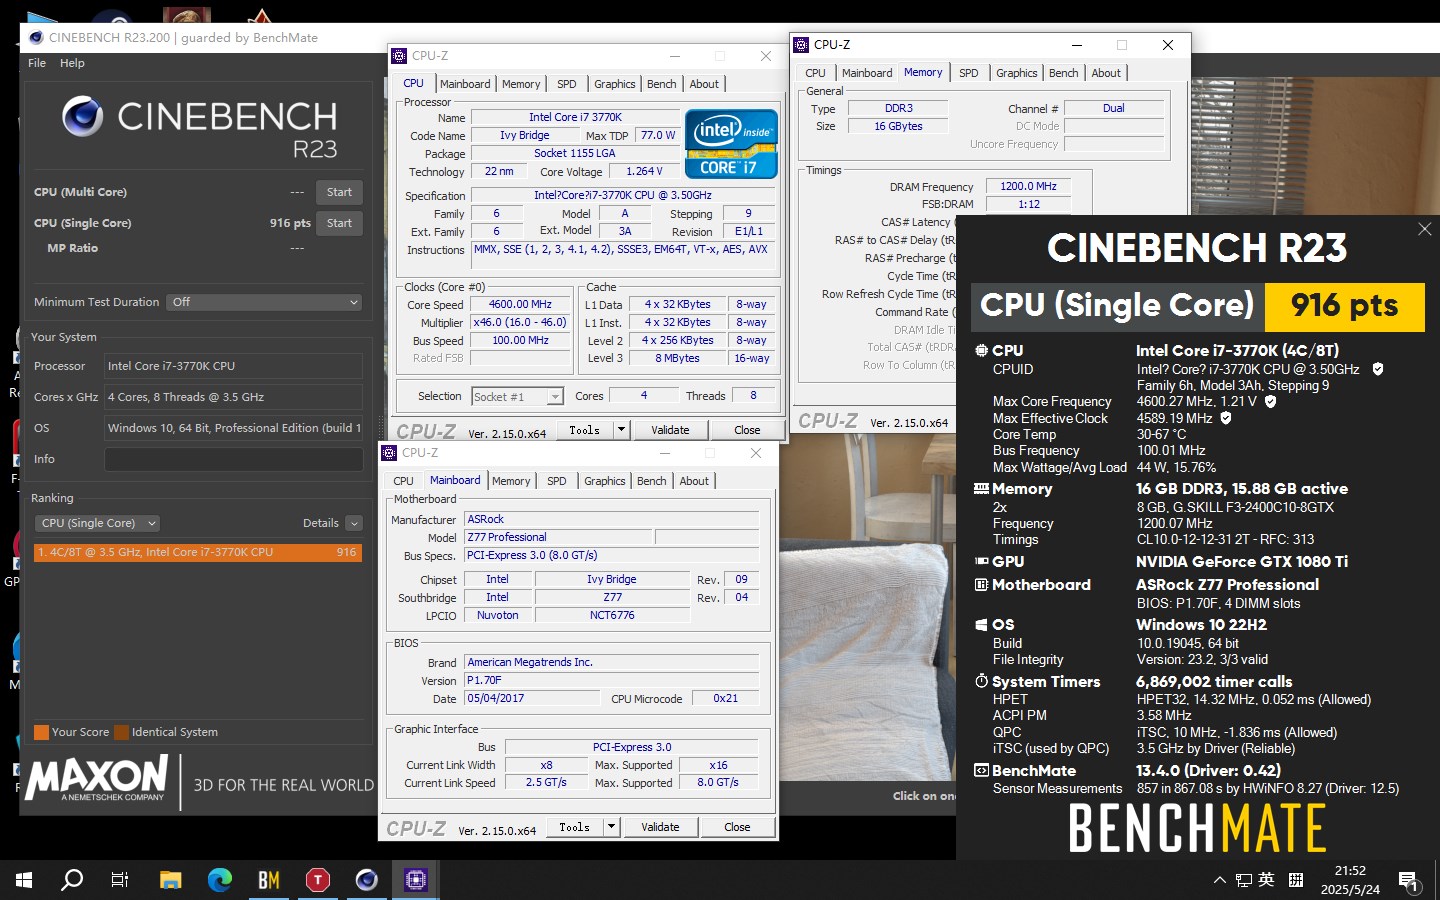Click Tools button in CPU tab window
The width and height of the screenshot is (1440, 900).
click(584, 430)
